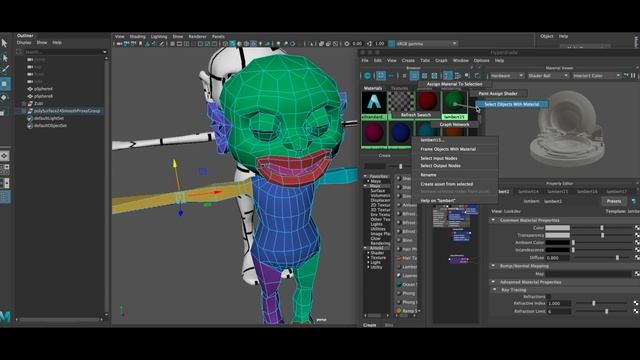This screenshot has width=640, height=360.
Task: Choose Rename in the context menu
Action: tap(429, 175)
